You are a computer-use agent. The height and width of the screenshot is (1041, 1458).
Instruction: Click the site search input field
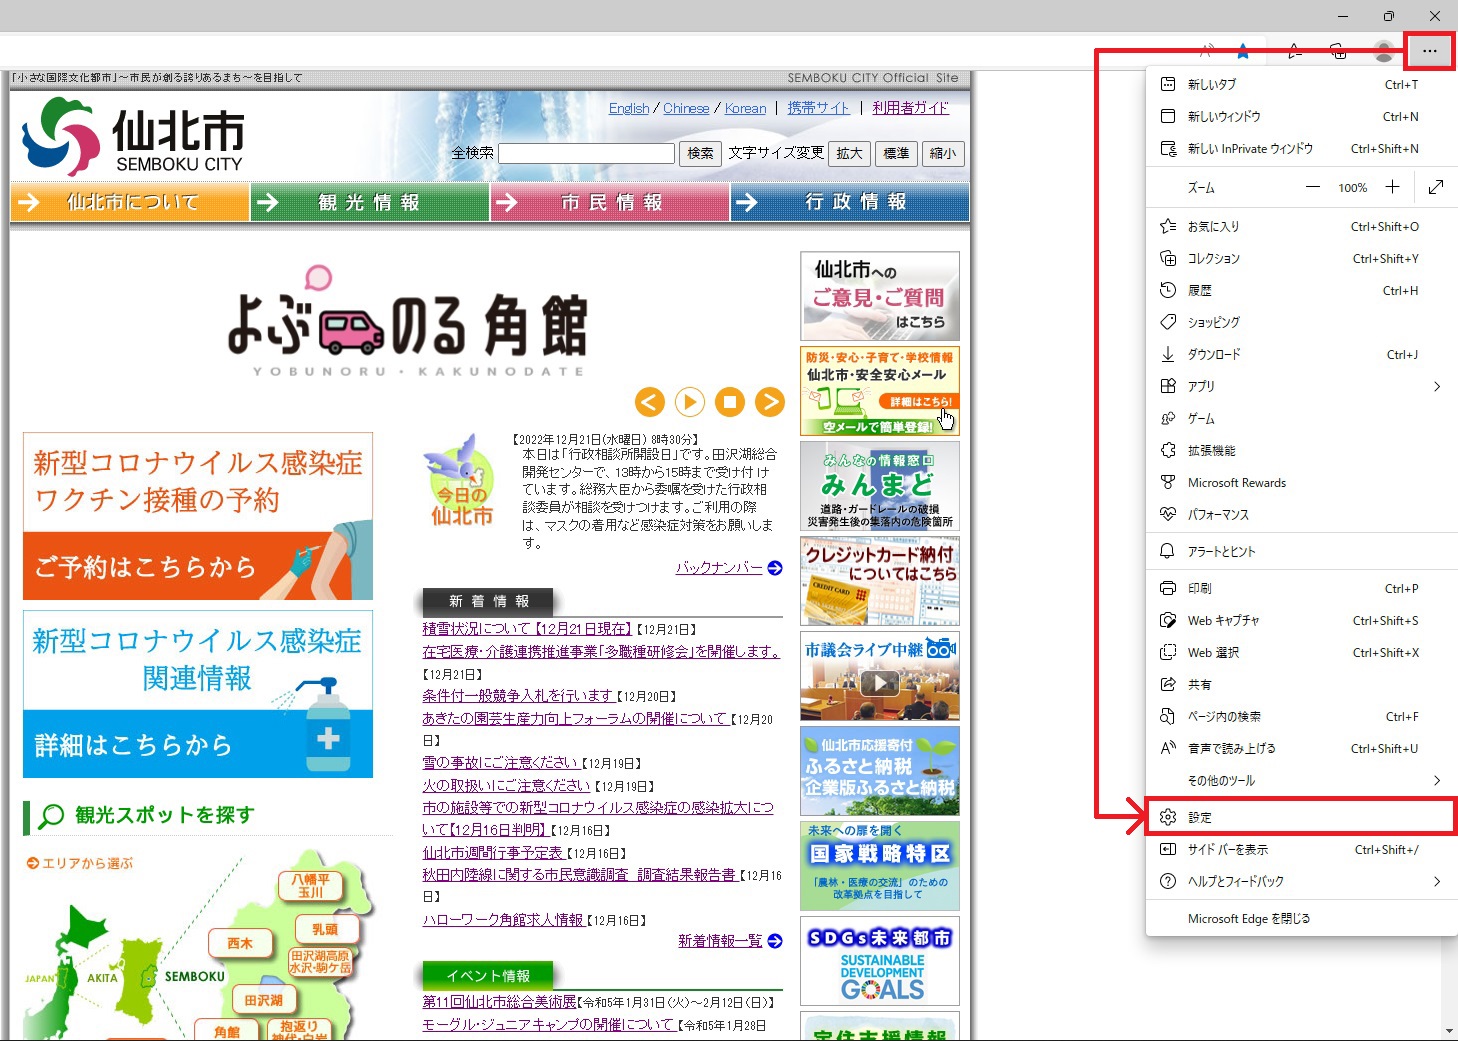tap(586, 153)
